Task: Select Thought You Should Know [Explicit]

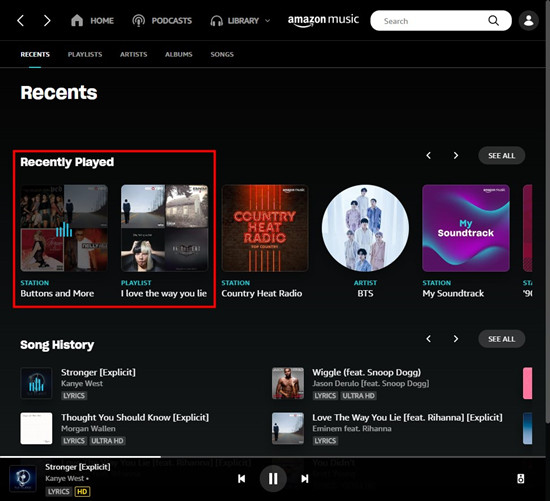Action: [x=135, y=418]
